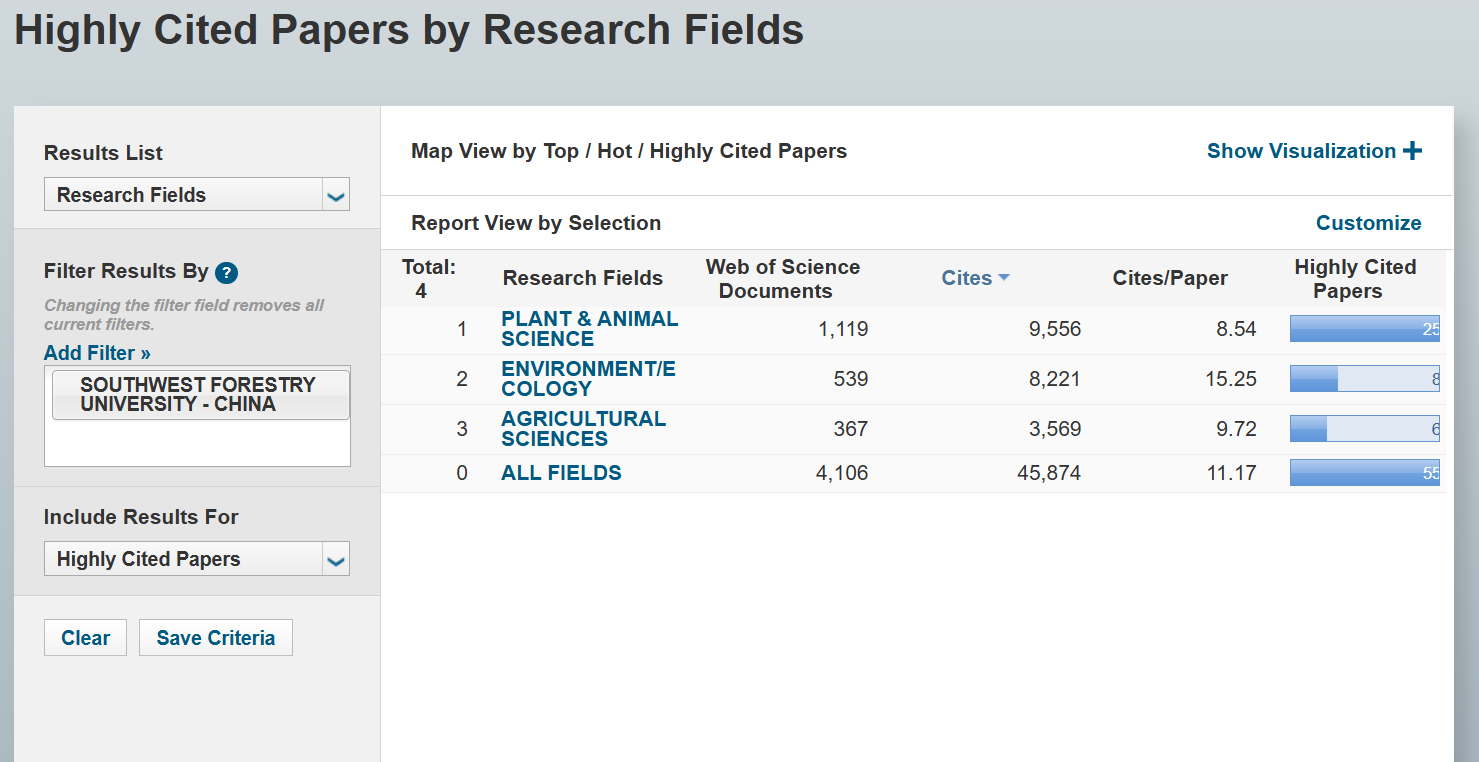Click the Add Filter link
Viewport: 1479px width, 762px height.
pyautogui.click(x=97, y=353)
